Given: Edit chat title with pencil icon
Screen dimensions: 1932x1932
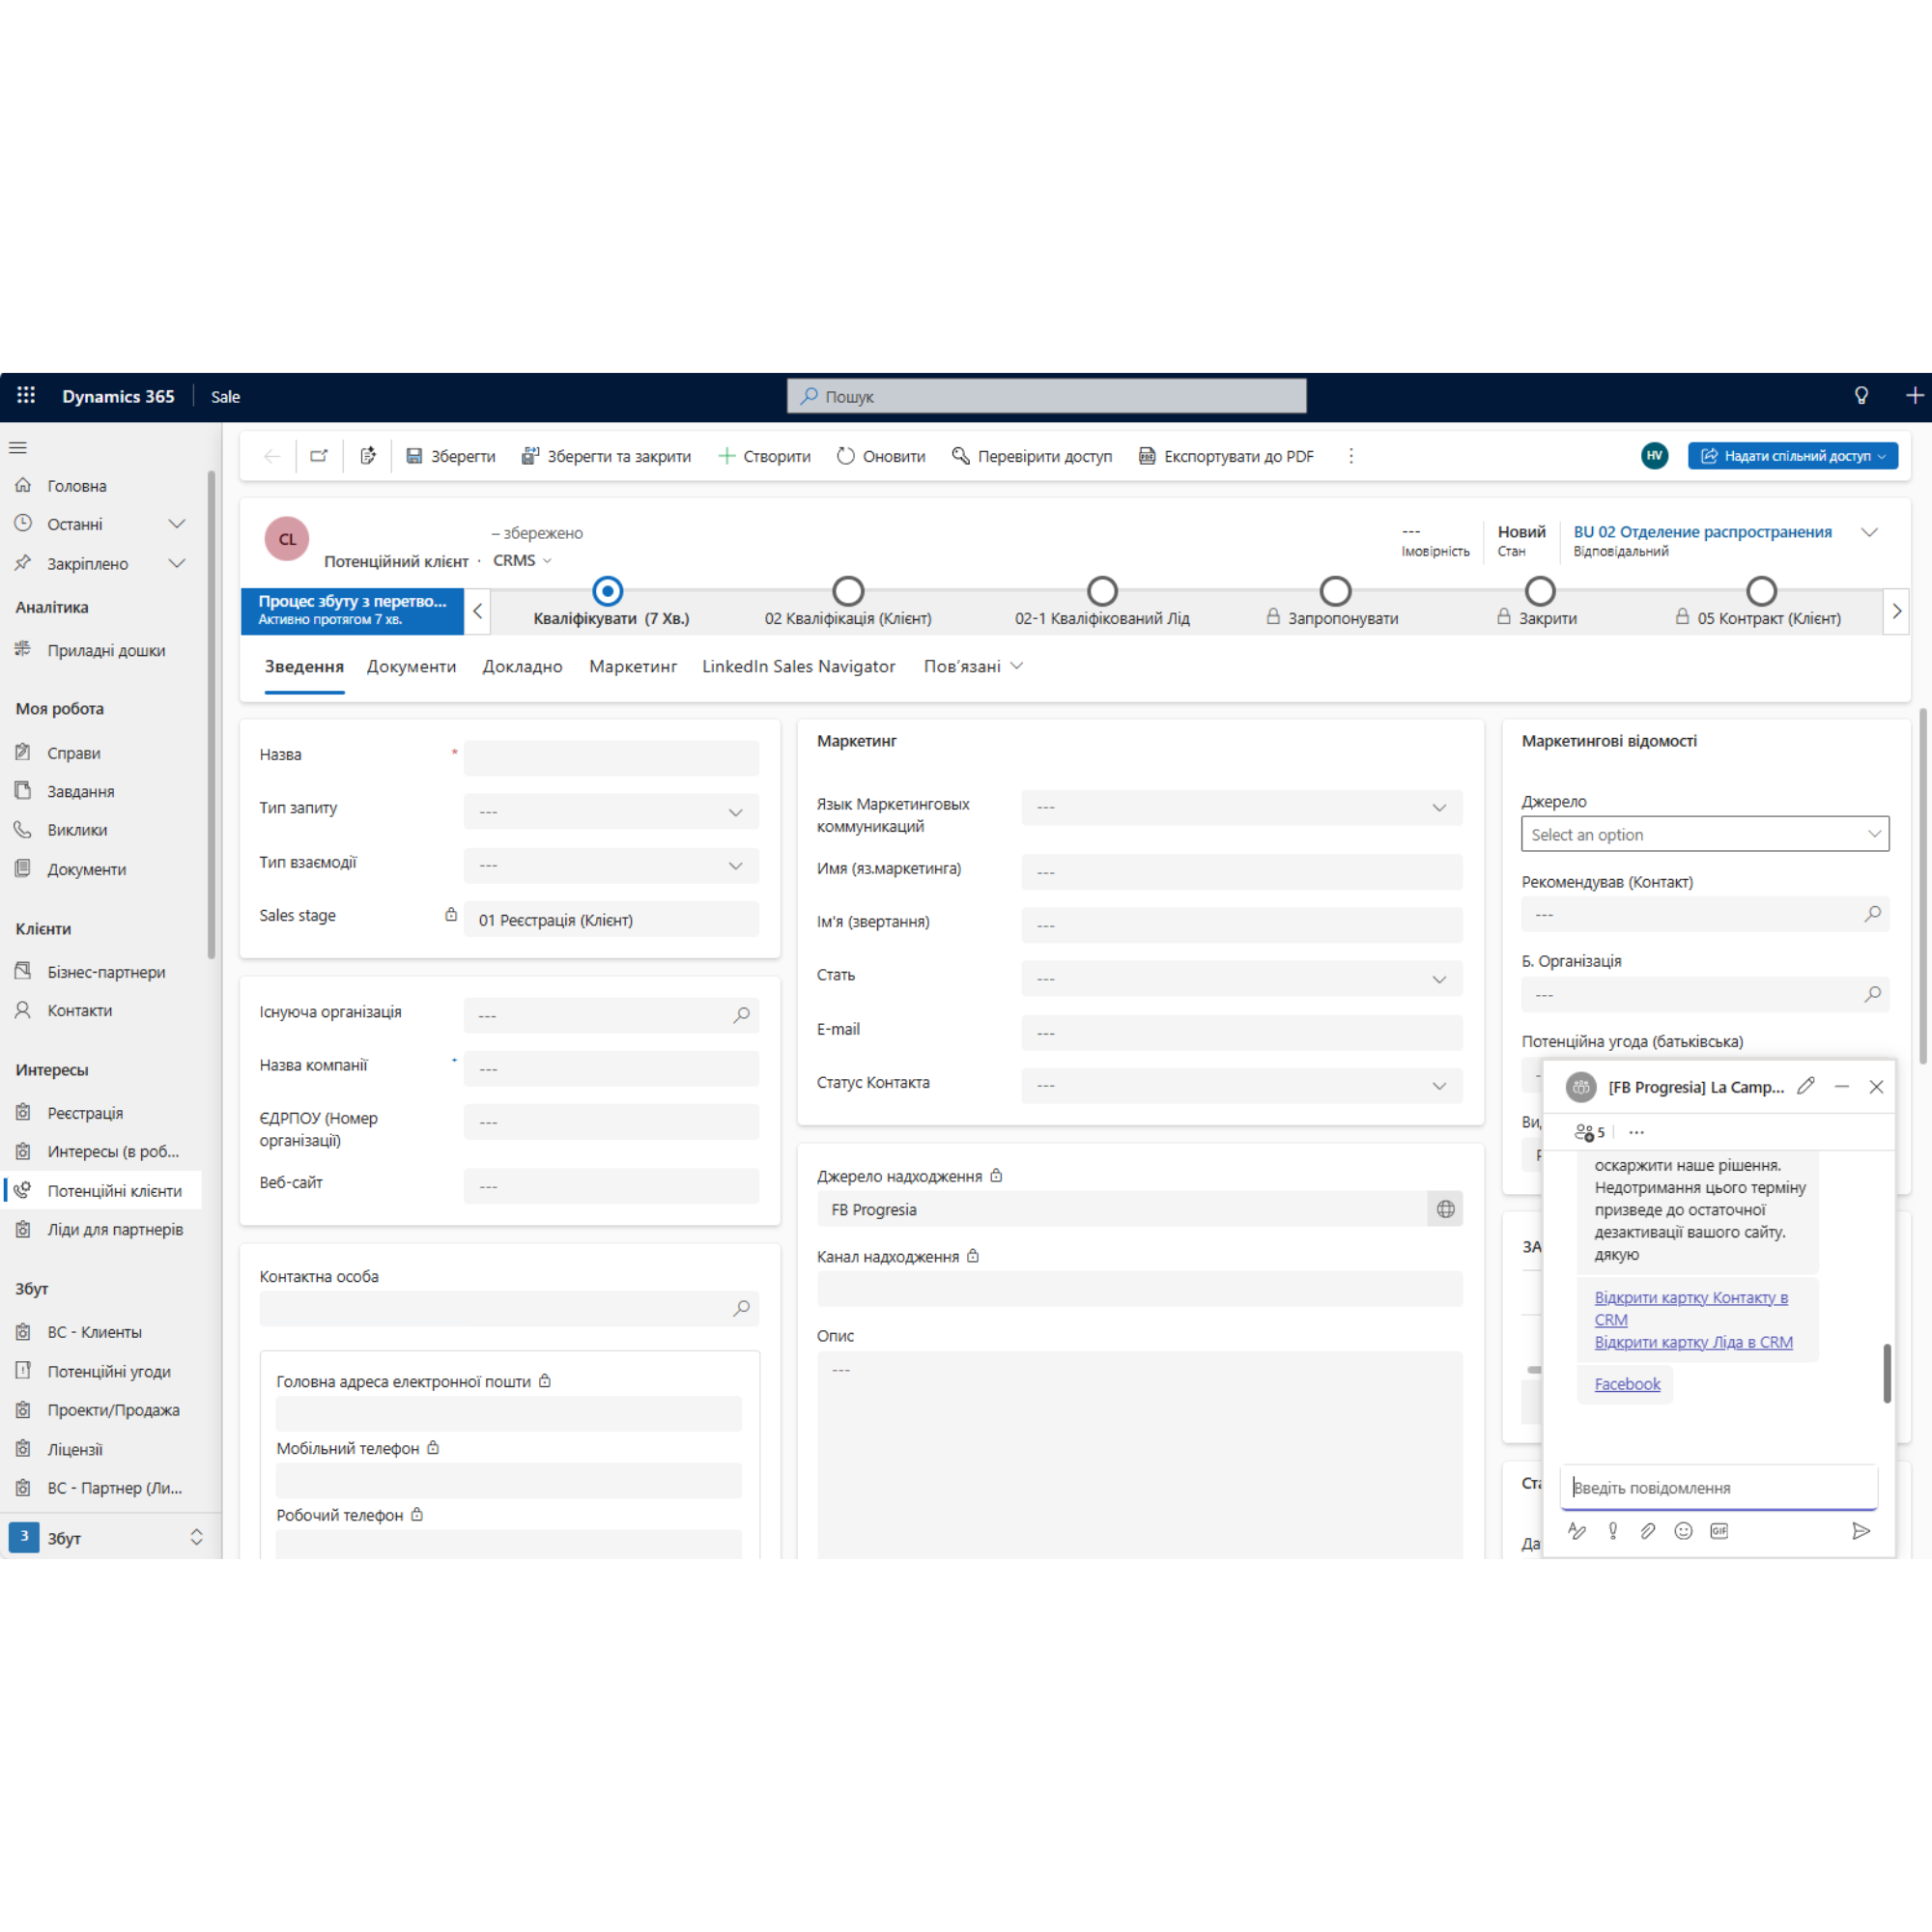Looking at the screenshot, I should (x=1805, y=1086).
